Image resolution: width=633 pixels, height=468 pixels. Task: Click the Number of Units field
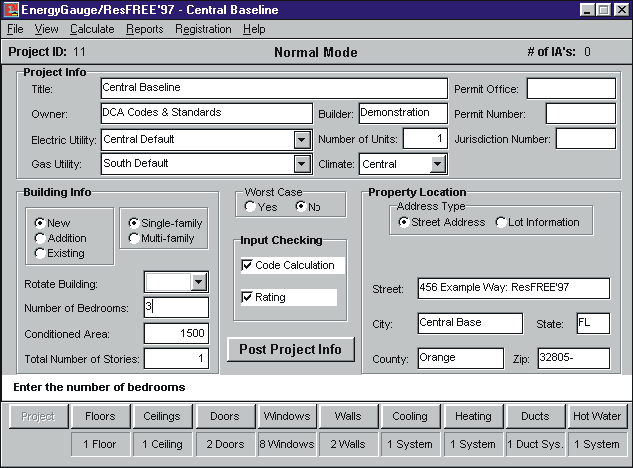425,139
